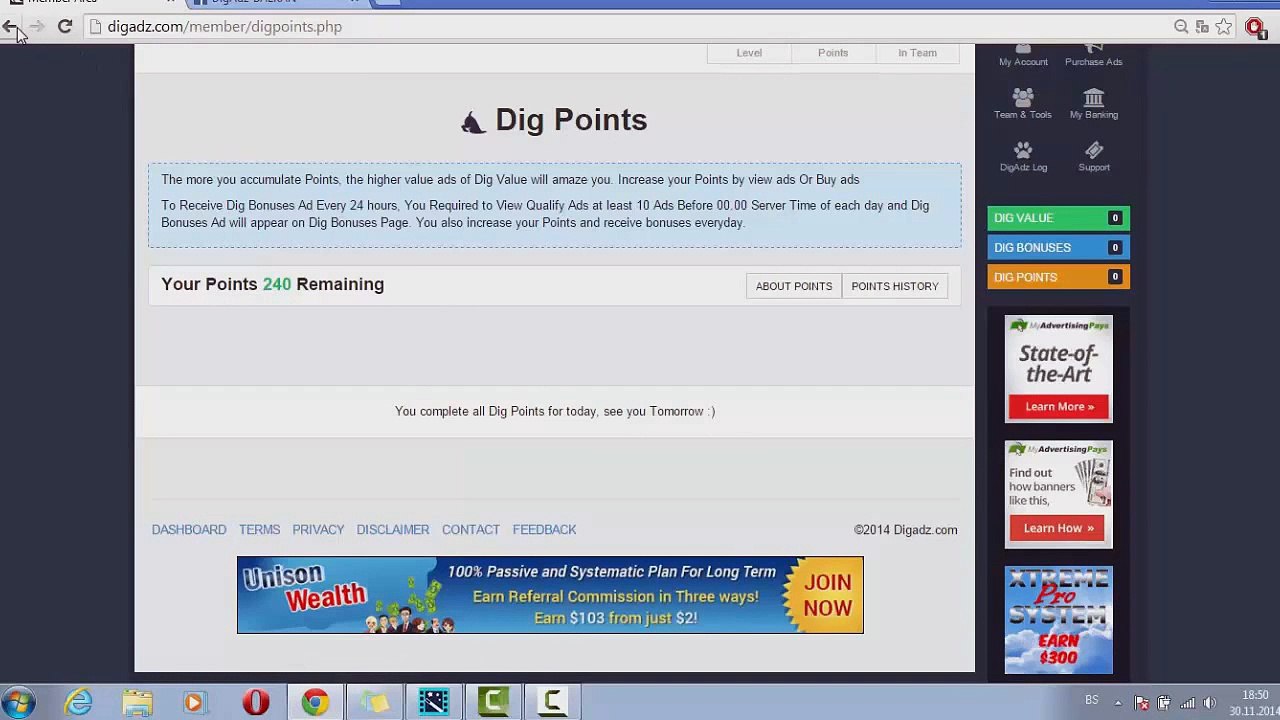Click the POINTS HISTORY button
This screenshot has width=1280, height=720.
click(895, 286)
